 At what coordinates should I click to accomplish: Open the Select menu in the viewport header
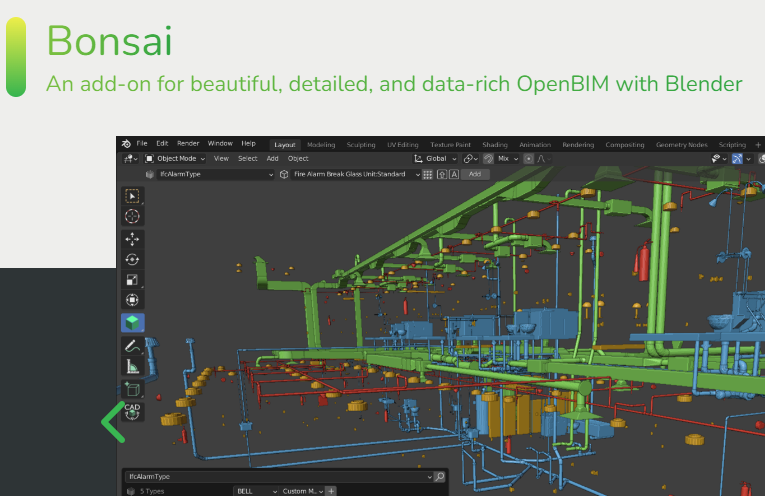point(247,159)
